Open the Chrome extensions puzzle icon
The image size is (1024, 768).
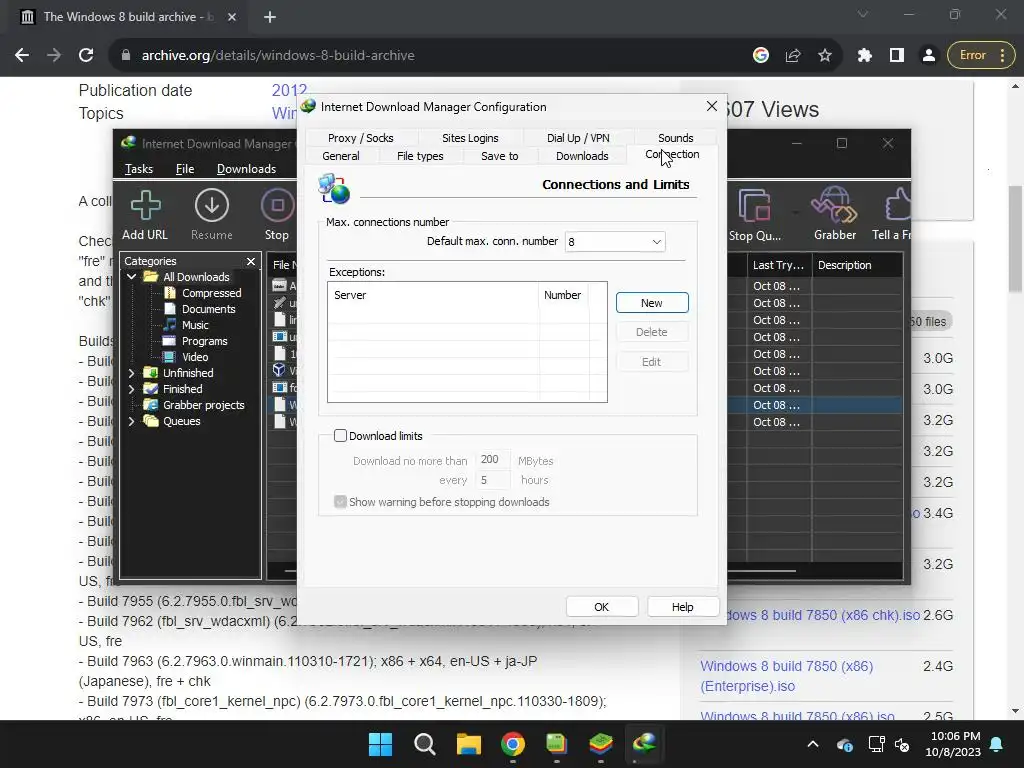coord(865,56)
